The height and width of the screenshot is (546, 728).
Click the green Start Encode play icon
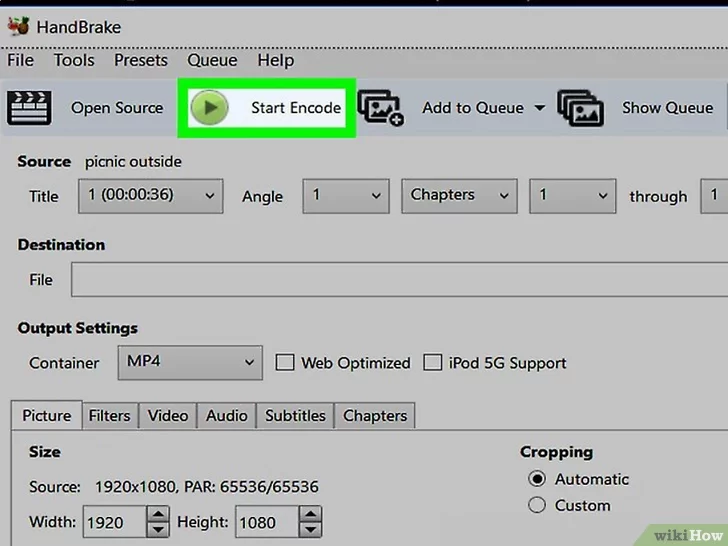209,108
